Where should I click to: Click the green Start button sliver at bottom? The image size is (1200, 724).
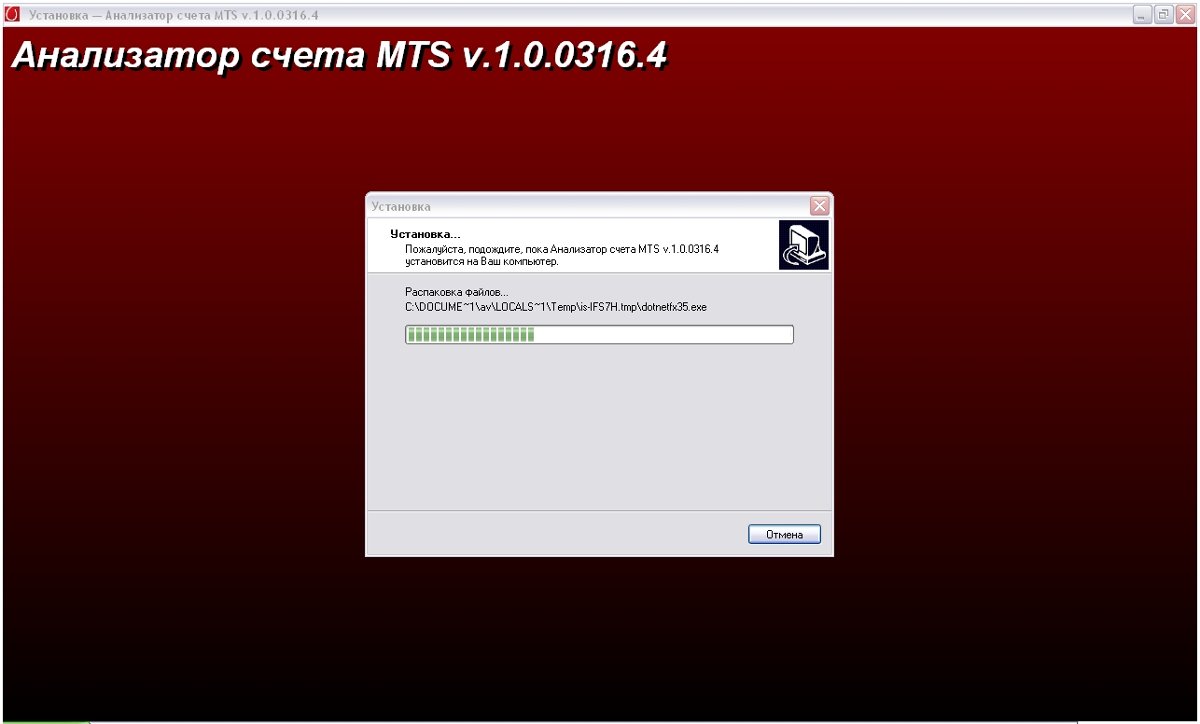point(45,721)
